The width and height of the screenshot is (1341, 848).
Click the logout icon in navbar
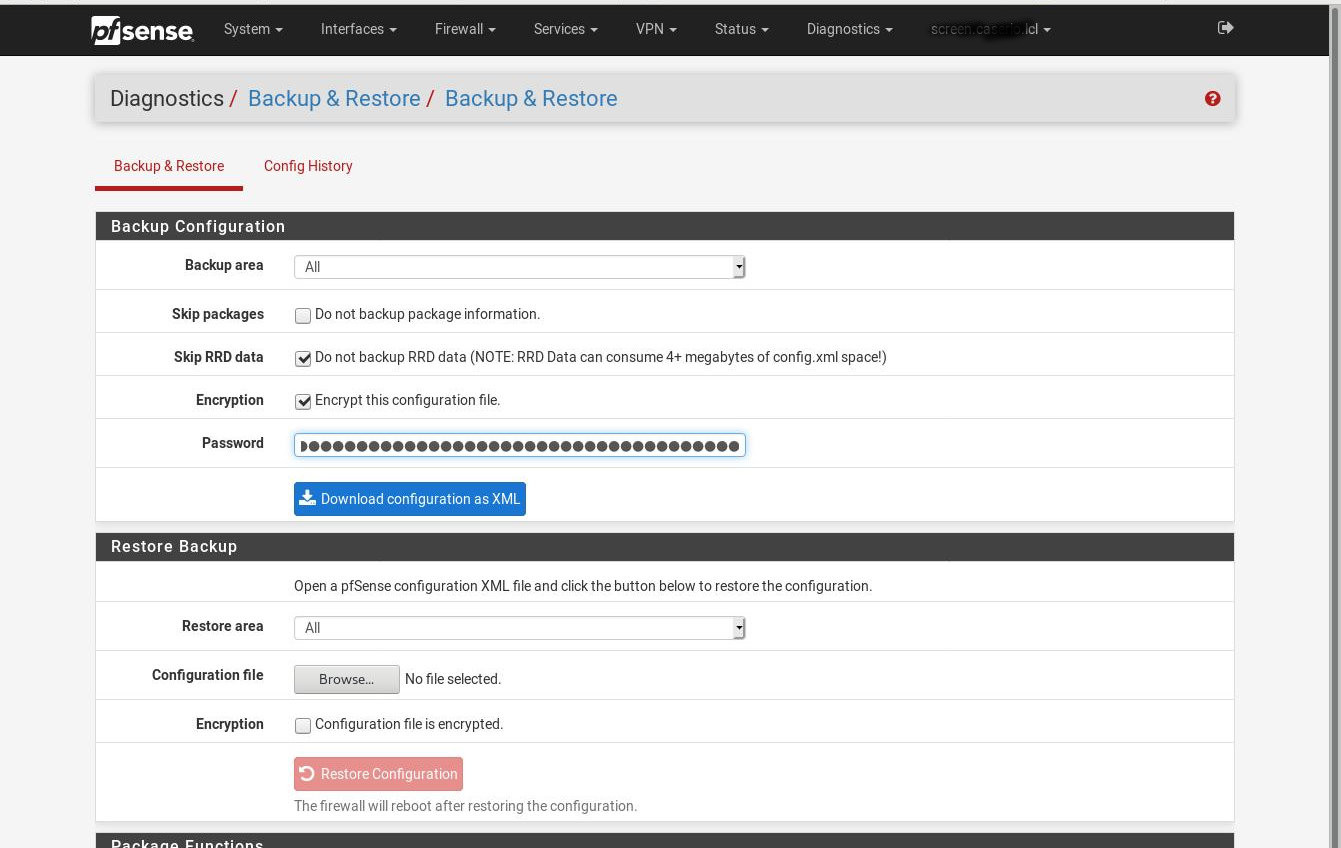pyautogui.click(x=1225, y=28)
